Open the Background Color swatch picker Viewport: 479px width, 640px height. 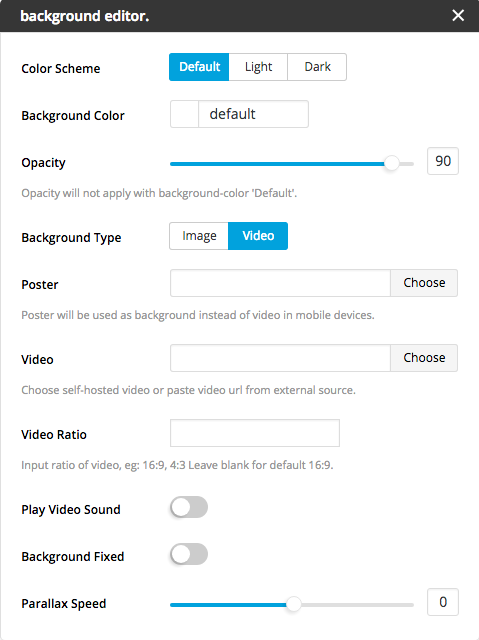click(184, 114)
